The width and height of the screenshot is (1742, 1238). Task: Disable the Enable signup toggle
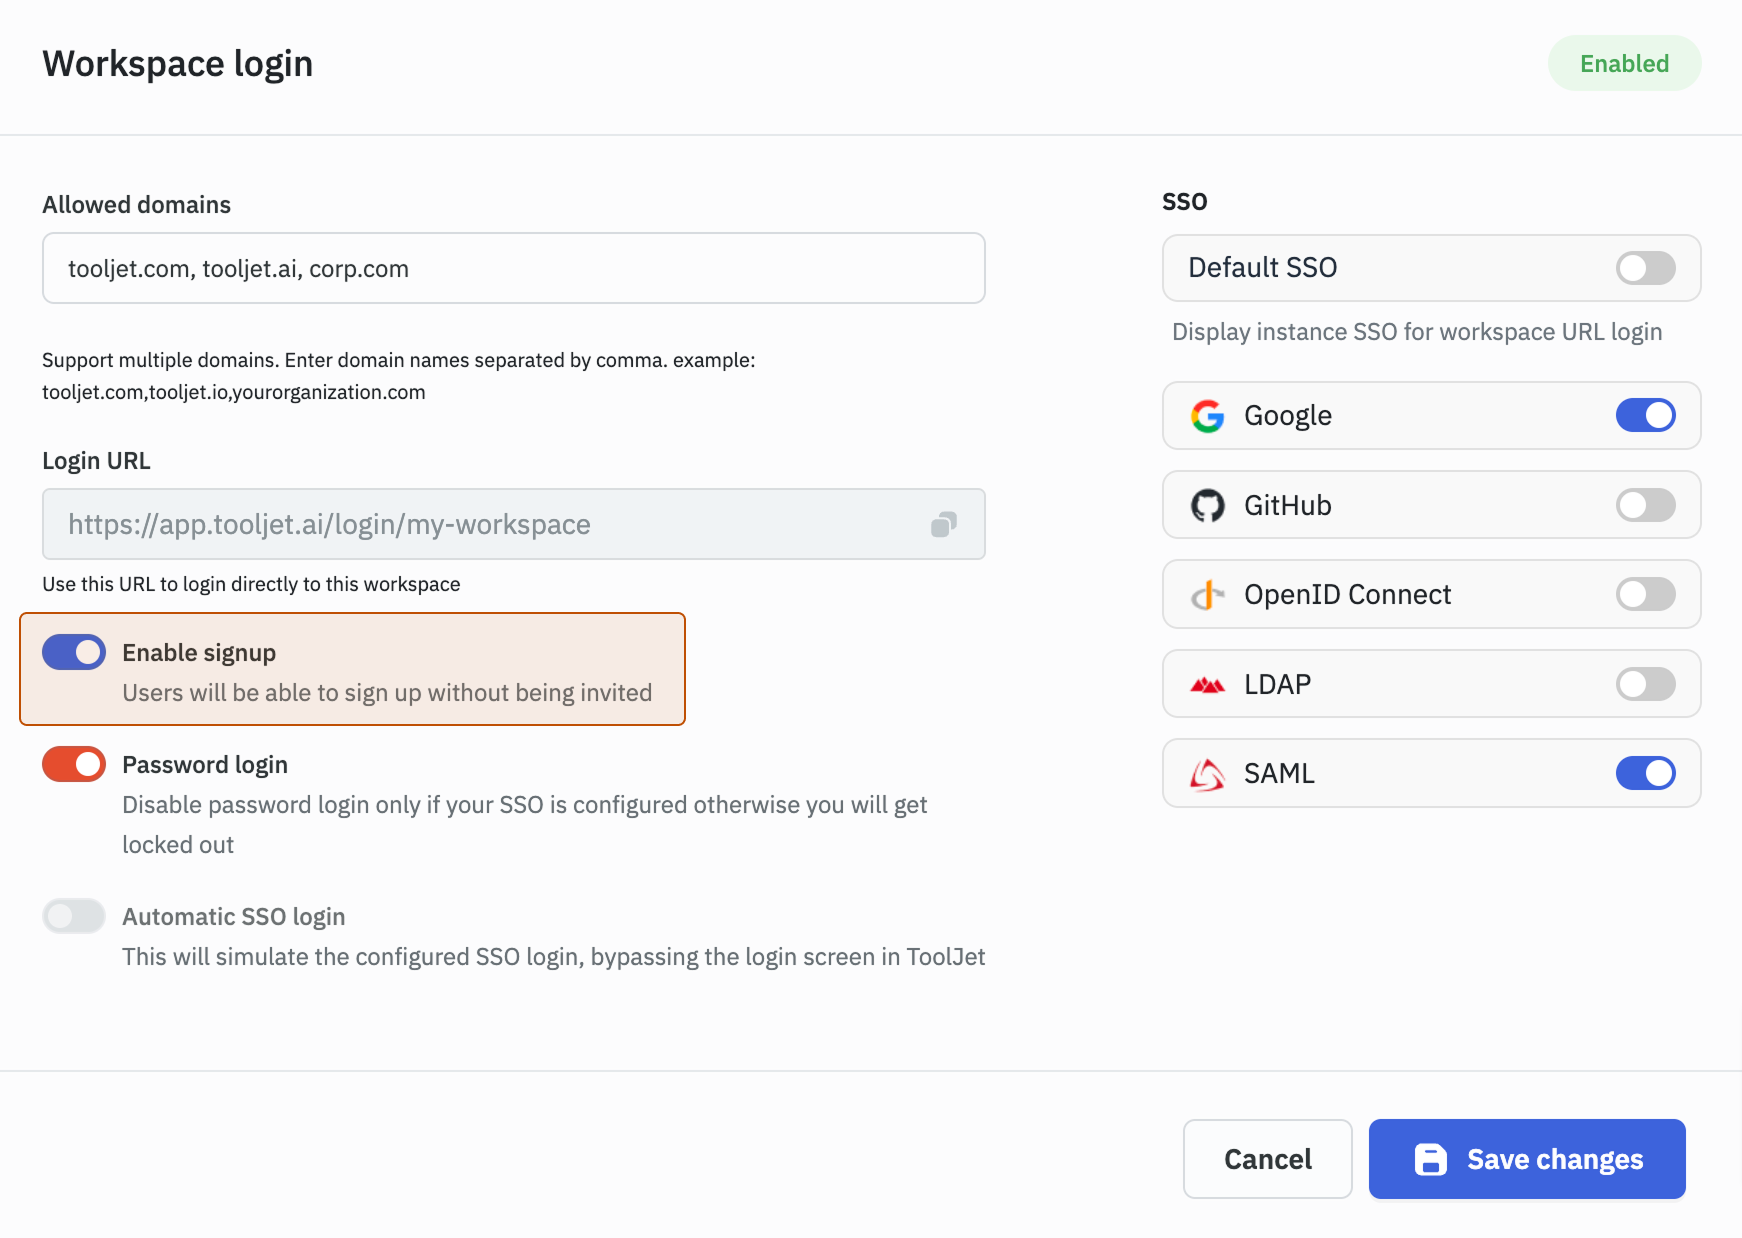point(73,652)
